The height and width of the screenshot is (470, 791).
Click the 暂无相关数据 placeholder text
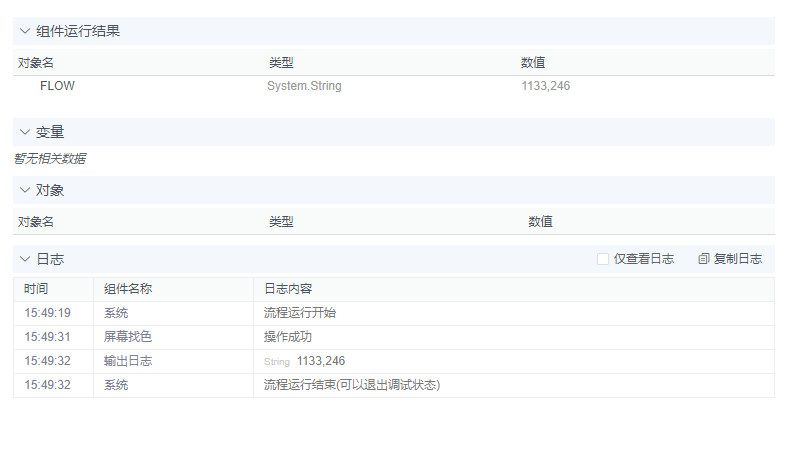(x=49, y=158)
